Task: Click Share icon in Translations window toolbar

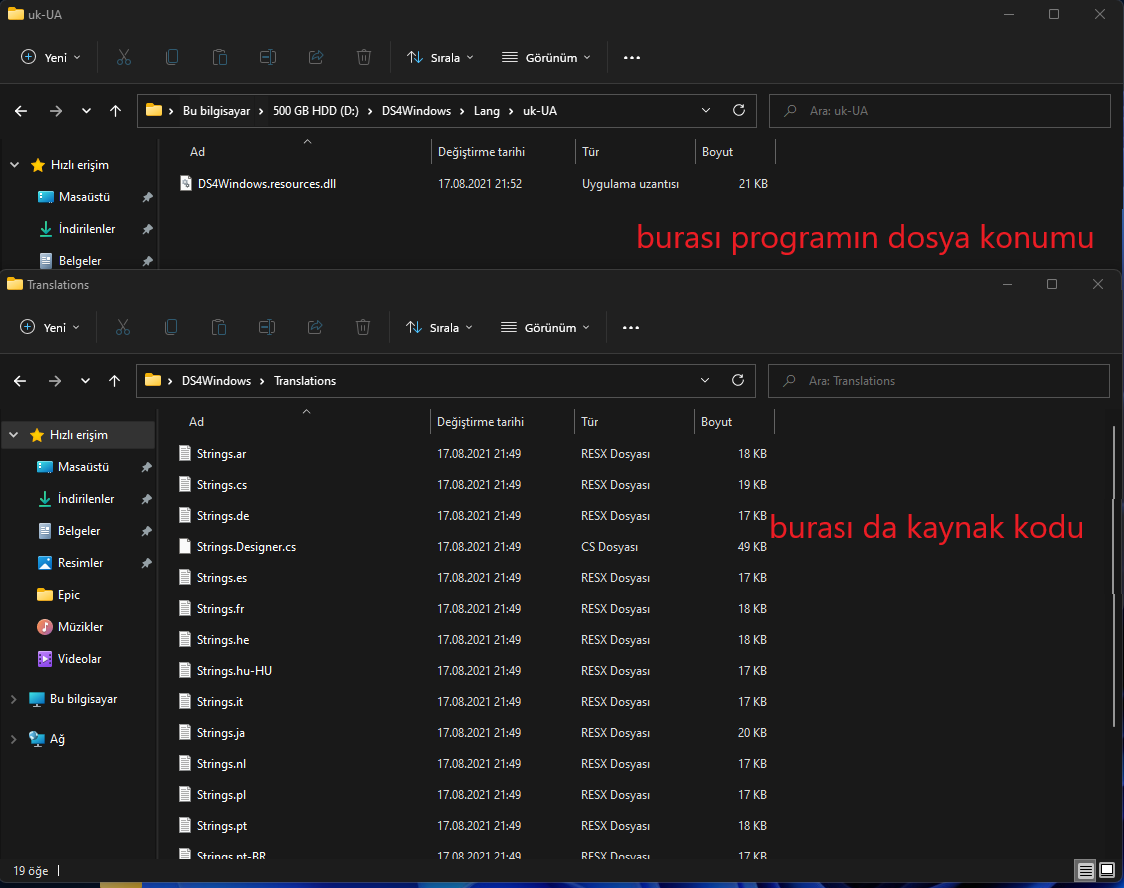Action: (315, 328)
